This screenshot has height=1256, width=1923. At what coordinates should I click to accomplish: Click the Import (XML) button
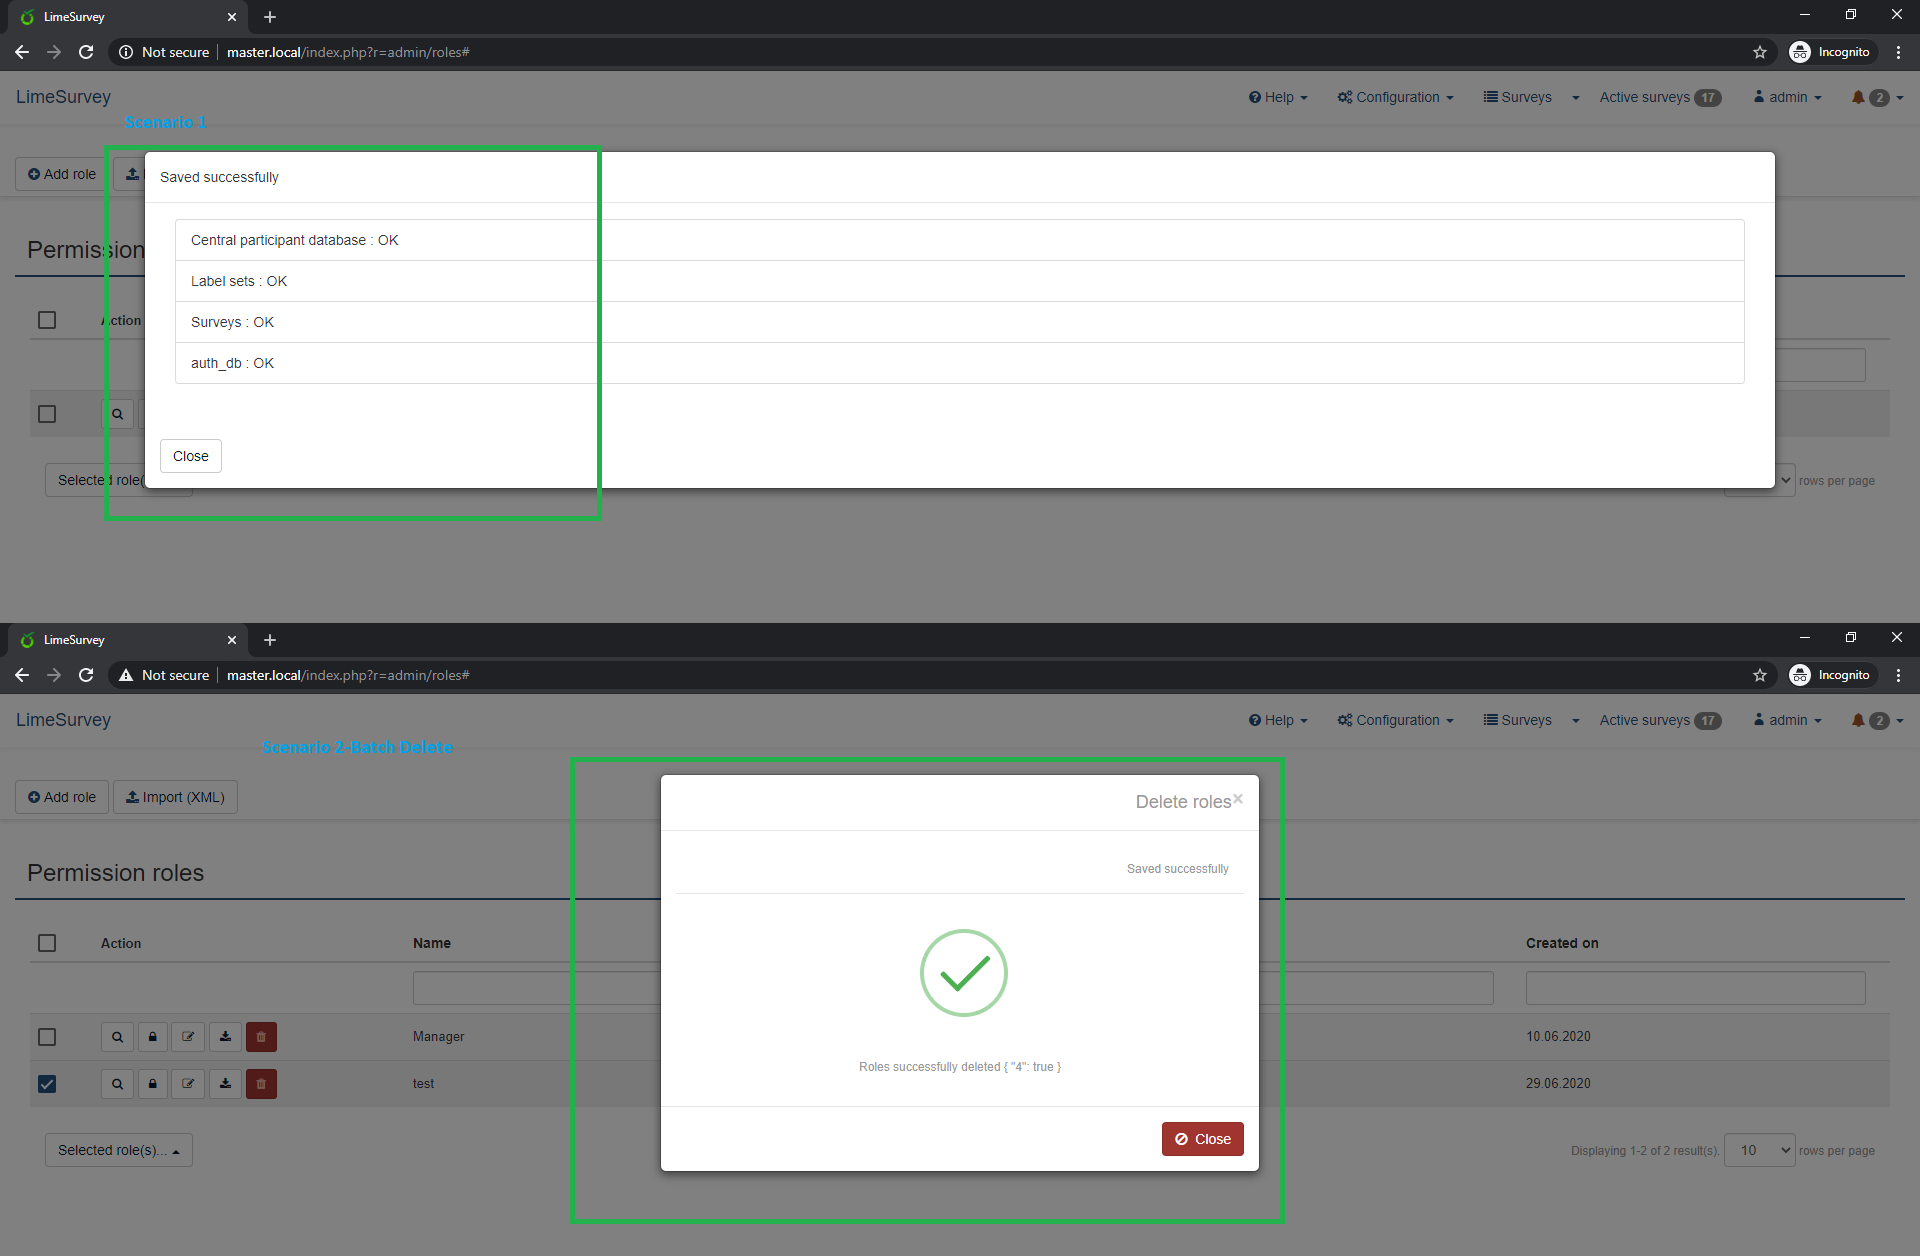(x=175, y=797)
